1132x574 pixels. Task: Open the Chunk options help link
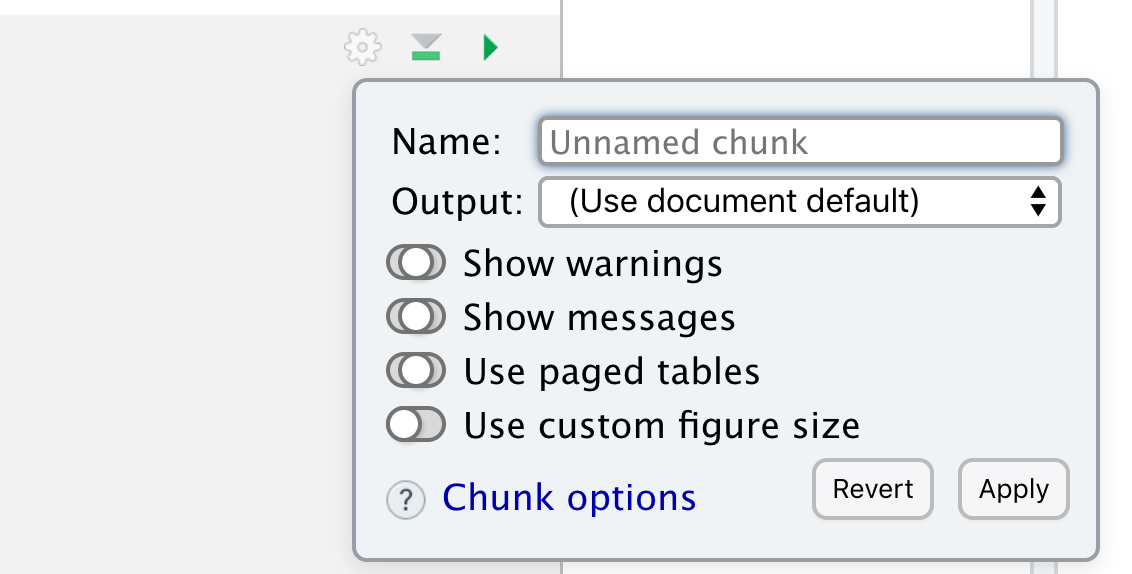pos(569,497)
